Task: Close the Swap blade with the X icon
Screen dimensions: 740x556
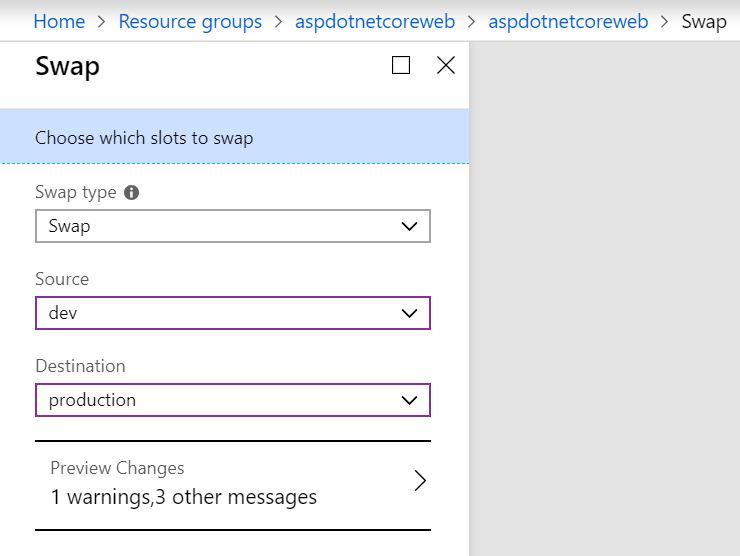Action: point(446,65)
